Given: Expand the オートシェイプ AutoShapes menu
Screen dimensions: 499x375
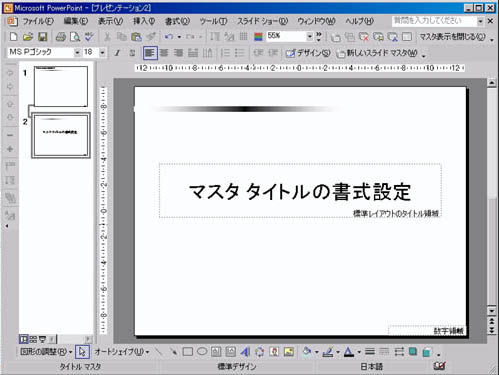Looking at the screenshot, I should click(x=121, y=352).
